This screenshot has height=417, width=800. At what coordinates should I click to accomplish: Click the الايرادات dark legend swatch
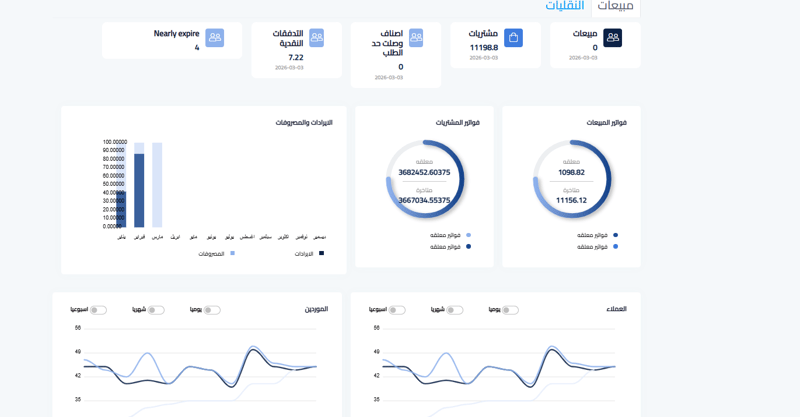tap(321, 253)
